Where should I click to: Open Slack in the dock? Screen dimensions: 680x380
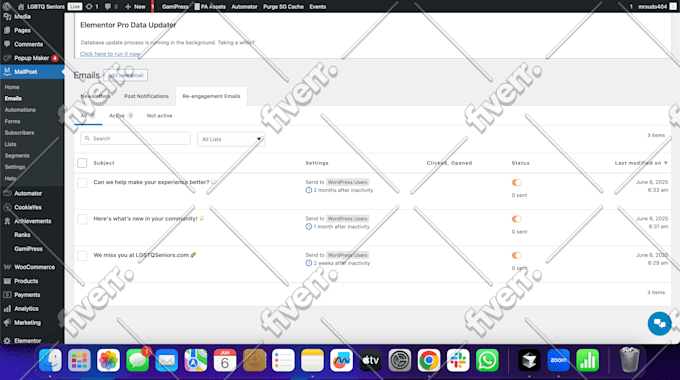[458, 360]
